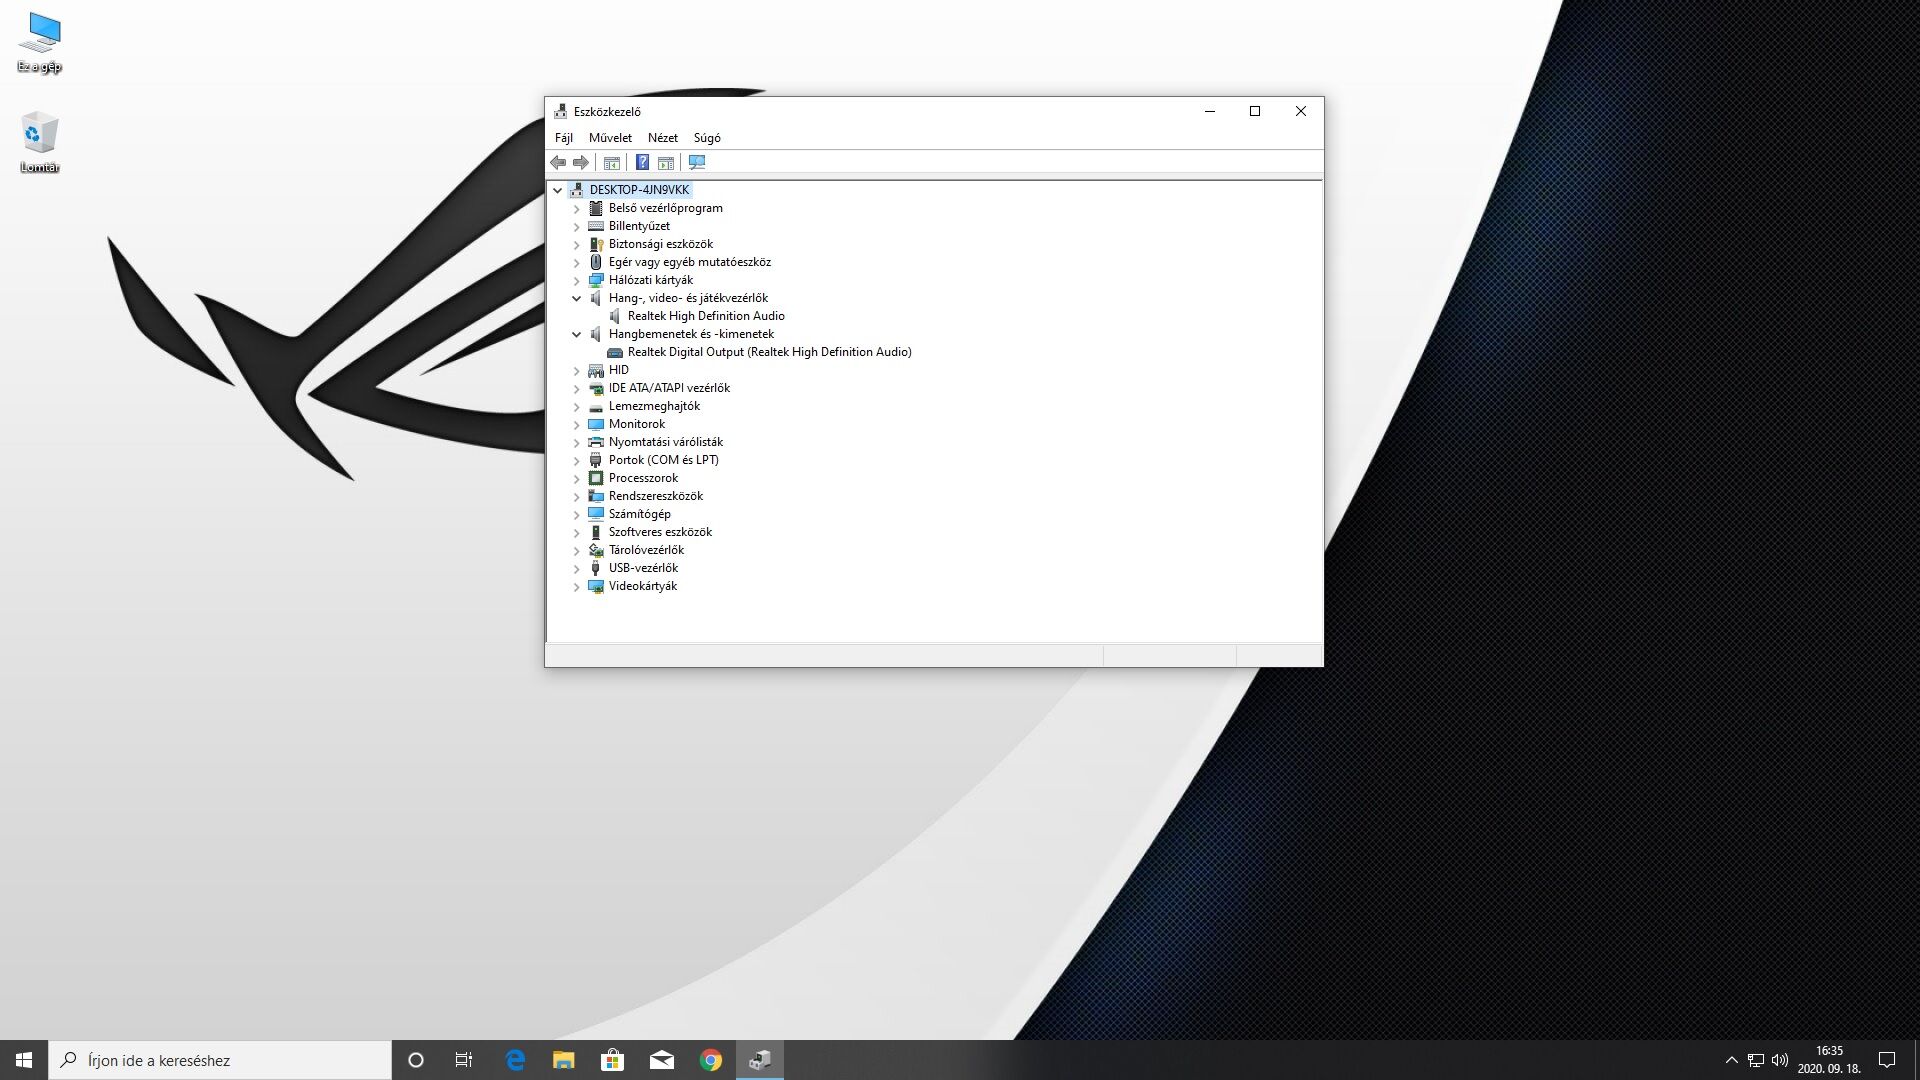Screen dimensions: 1920x1080
Task: Open the Művelet menu
Action: [610, 138]
